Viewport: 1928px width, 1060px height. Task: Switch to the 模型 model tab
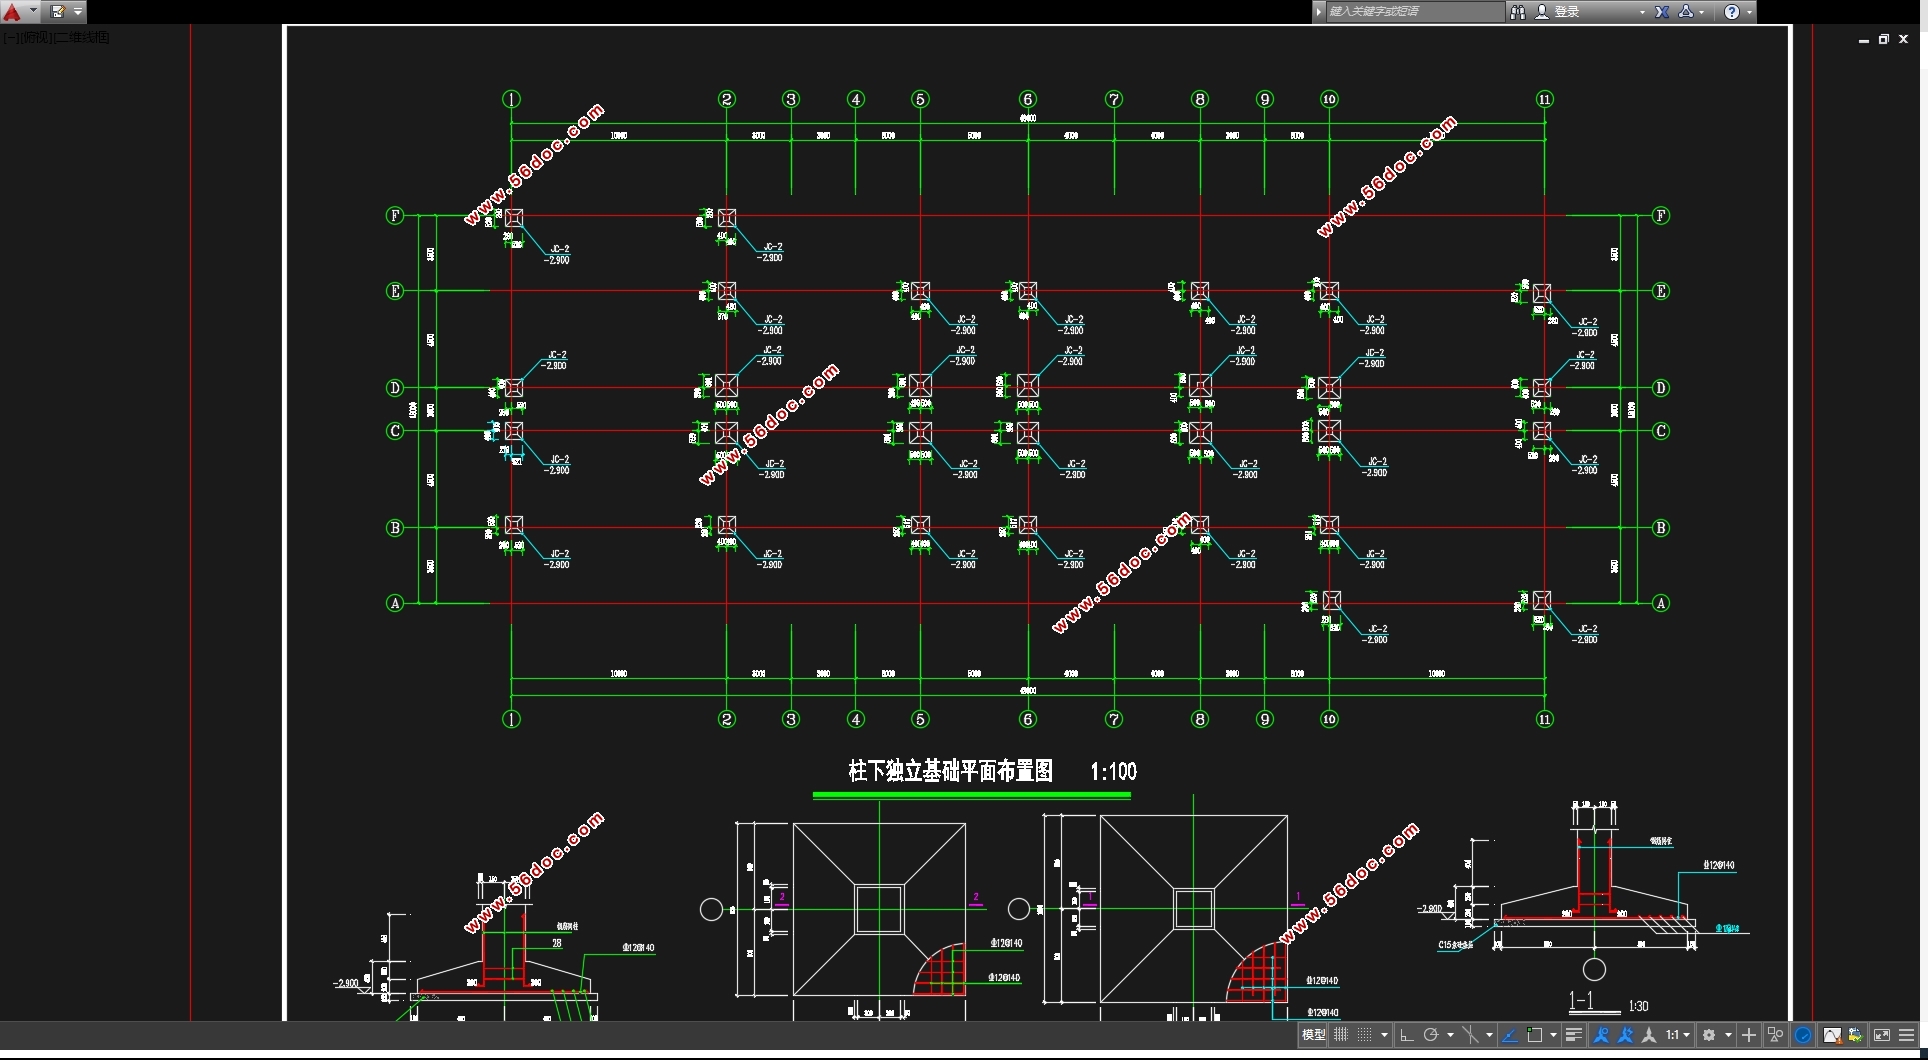pyautogui.click(x=1313, y=1035)
